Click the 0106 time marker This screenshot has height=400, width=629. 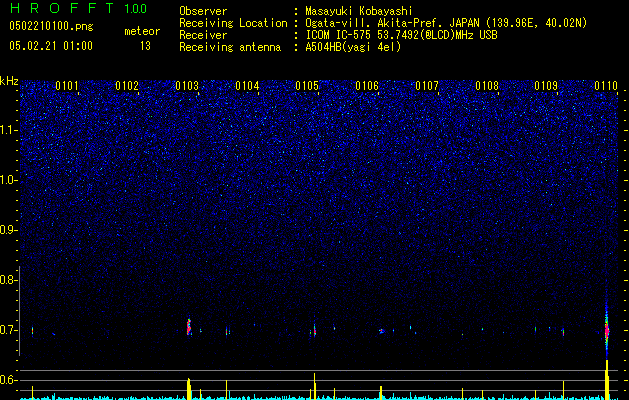367,86
